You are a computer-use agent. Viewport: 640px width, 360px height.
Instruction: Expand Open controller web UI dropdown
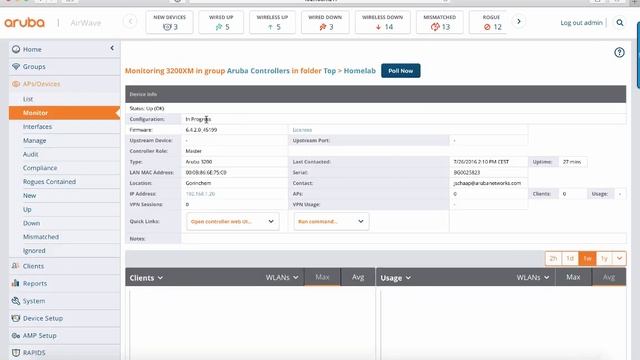[233, 221]
